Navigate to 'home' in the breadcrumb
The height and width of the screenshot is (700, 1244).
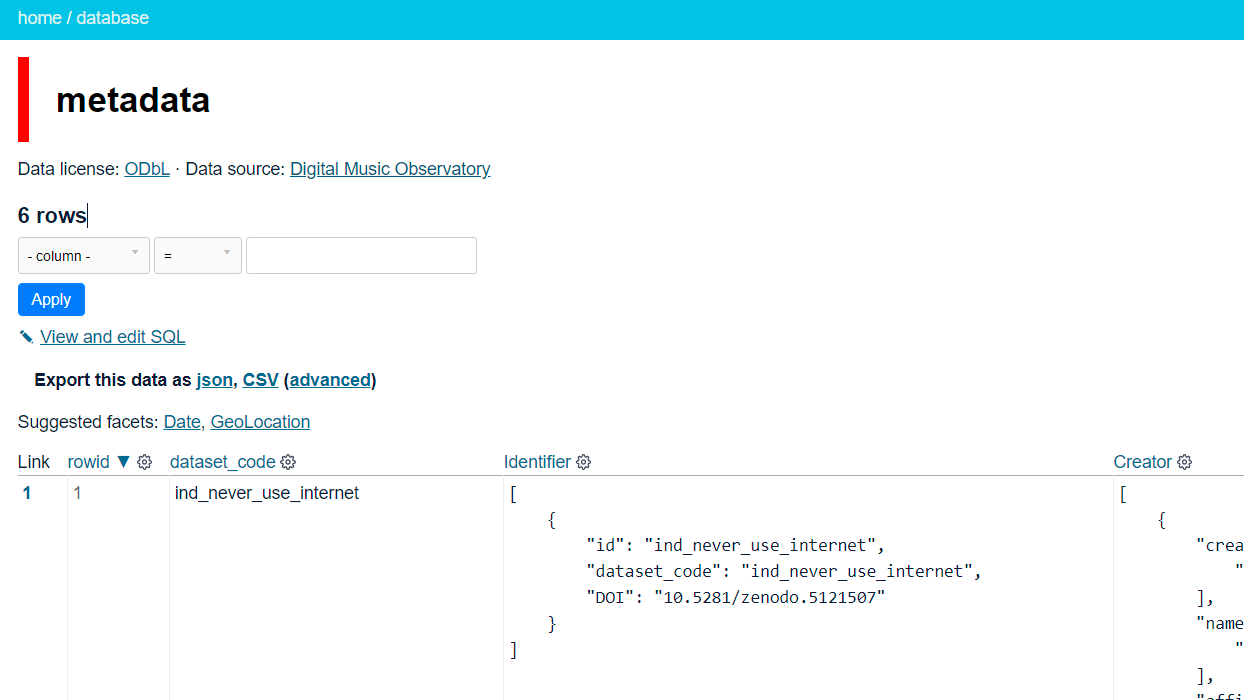(x=39, y=17)
